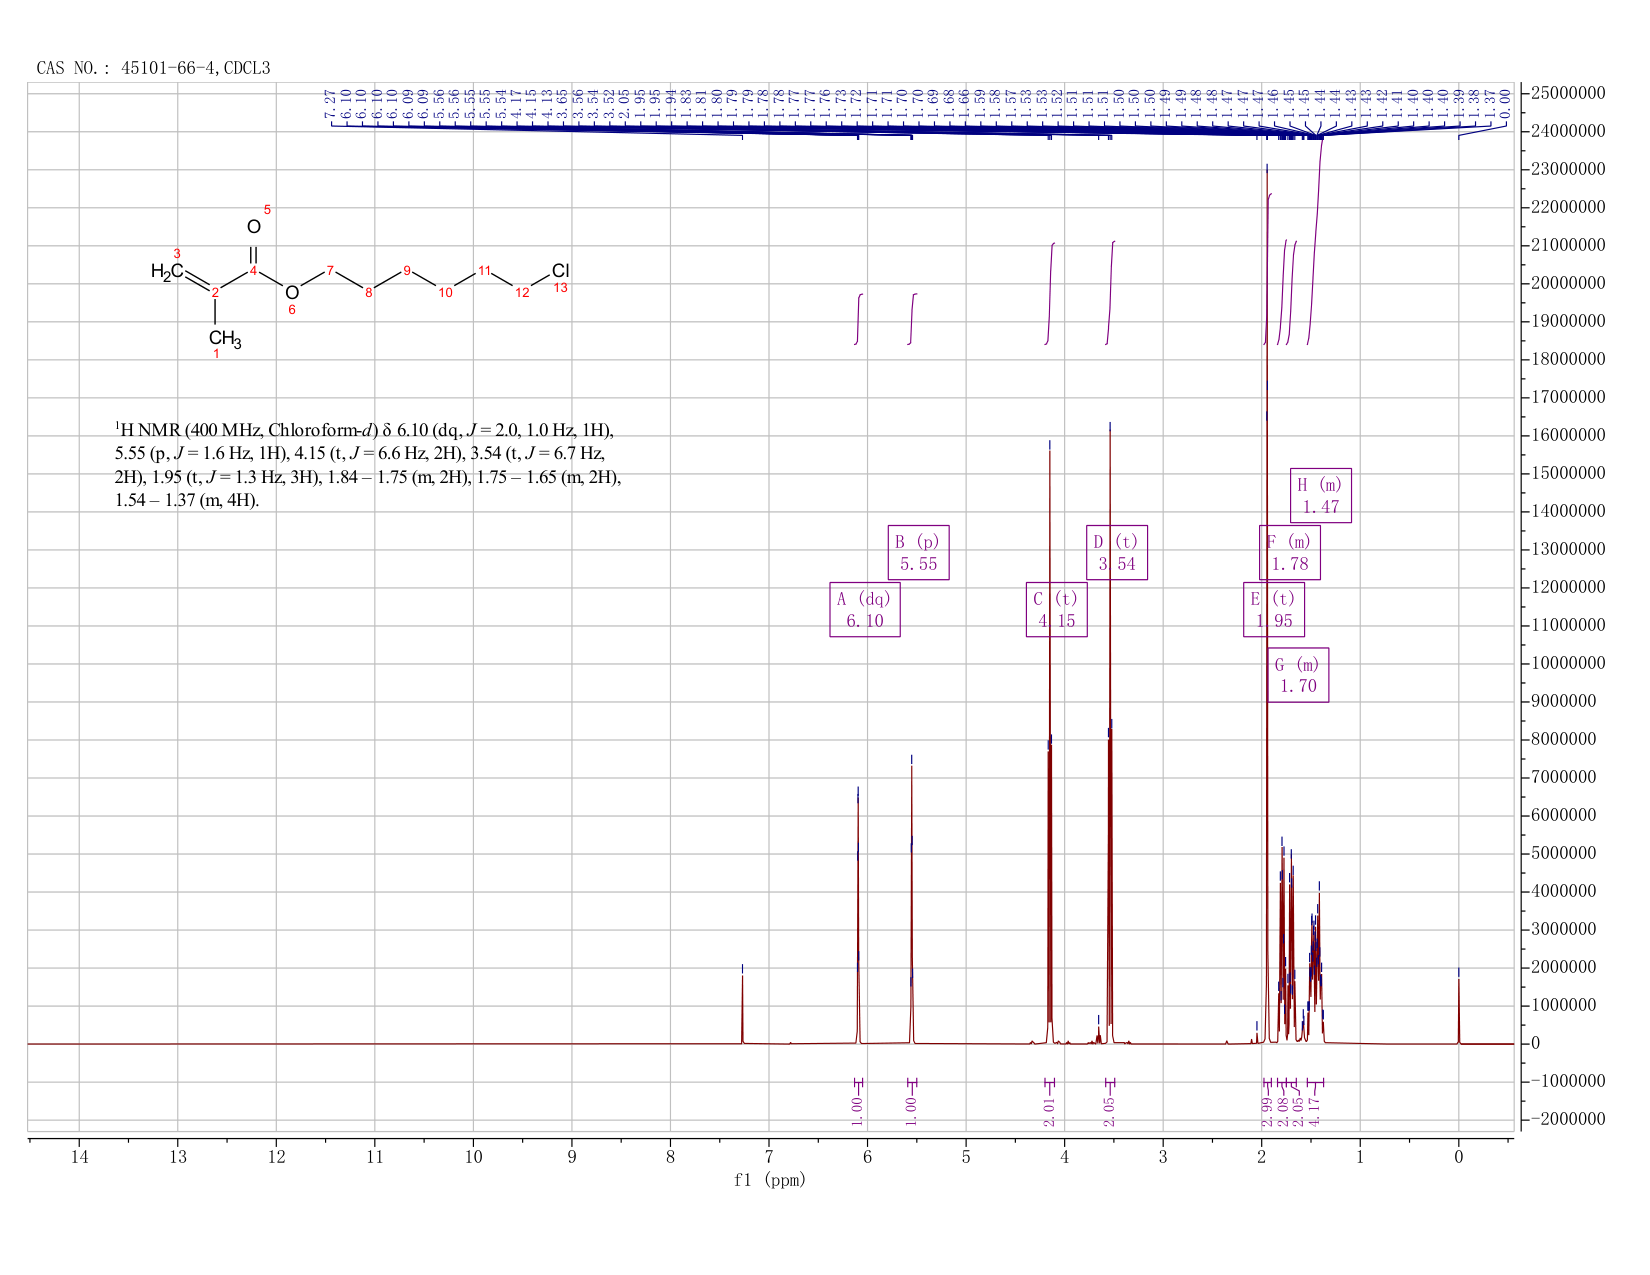Click the f1 (ppm) axis label
Image resolution: width=1650 pixels, height=1275 pixels.
(x=770, y=1180)
